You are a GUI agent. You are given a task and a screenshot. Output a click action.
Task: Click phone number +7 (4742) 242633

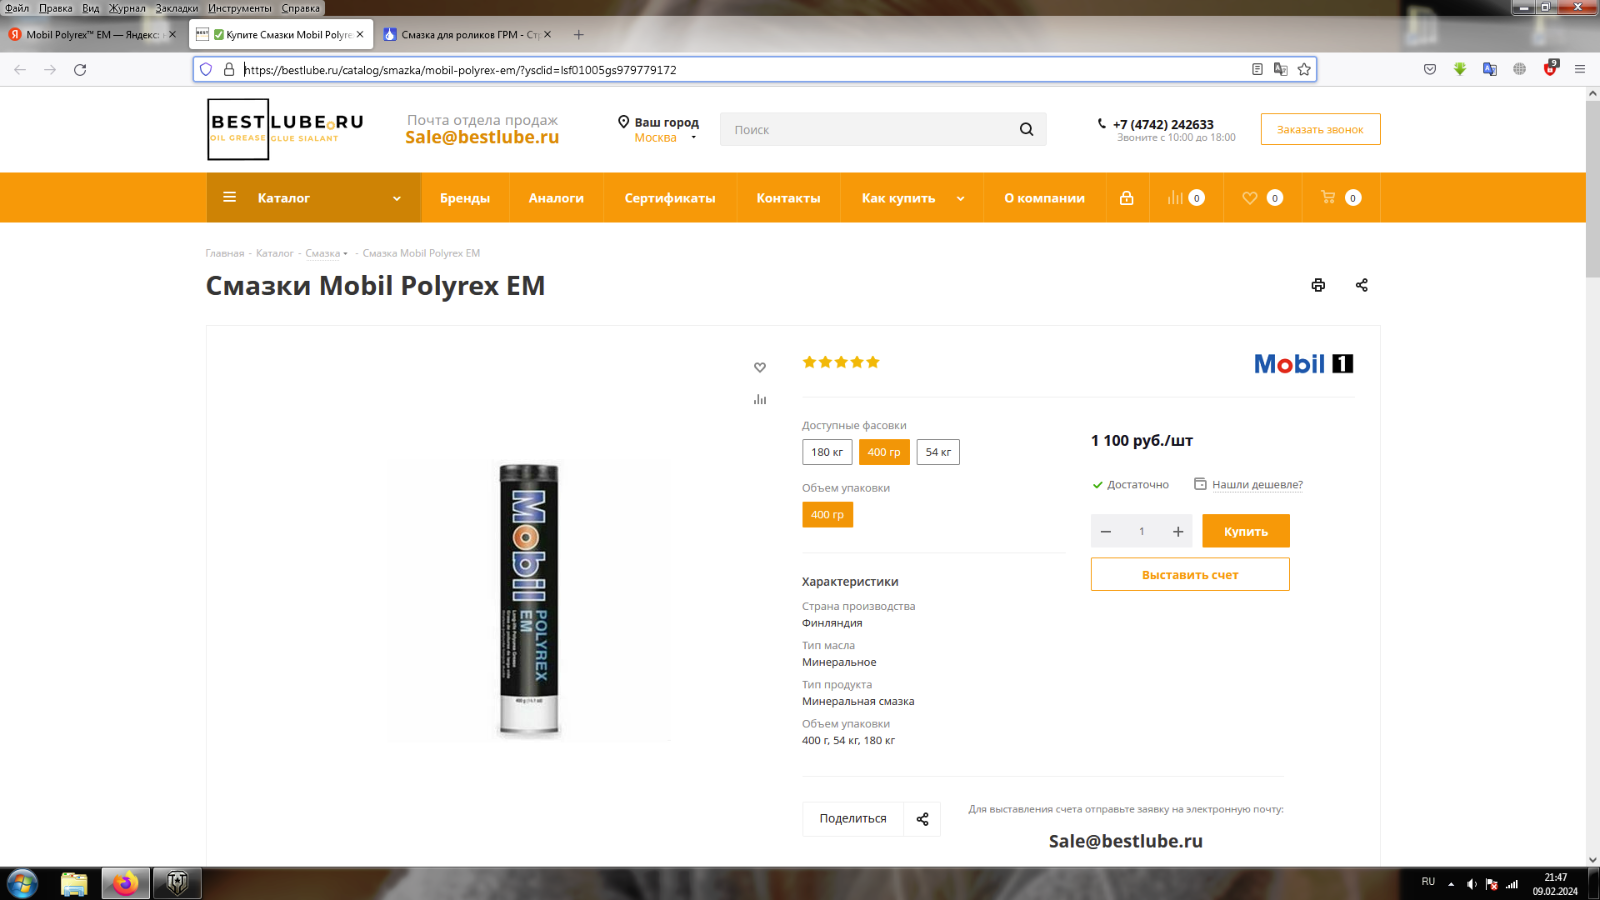tap(1163, 124)
